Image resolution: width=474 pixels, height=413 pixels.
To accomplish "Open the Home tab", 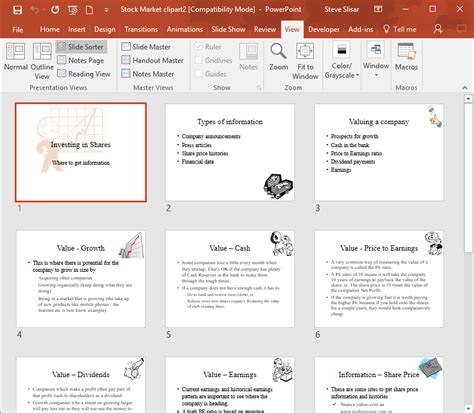I will 50,30.
